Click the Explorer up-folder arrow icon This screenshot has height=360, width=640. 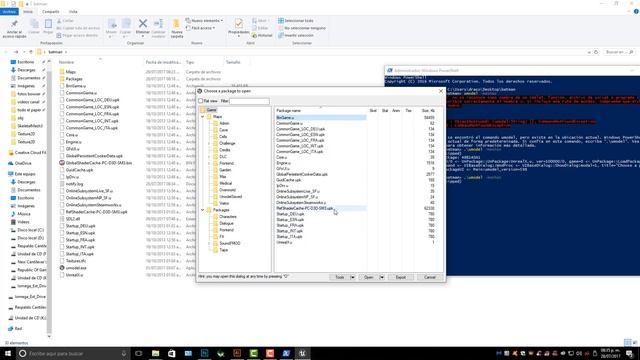pos(31,52)
